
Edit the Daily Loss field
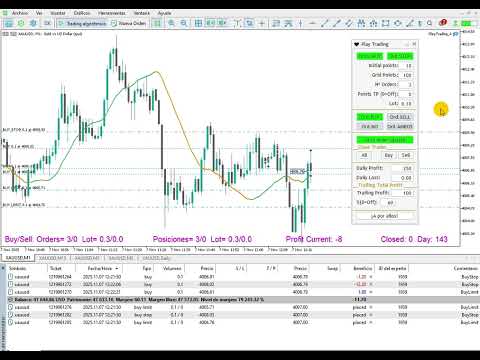coord(403,178)
